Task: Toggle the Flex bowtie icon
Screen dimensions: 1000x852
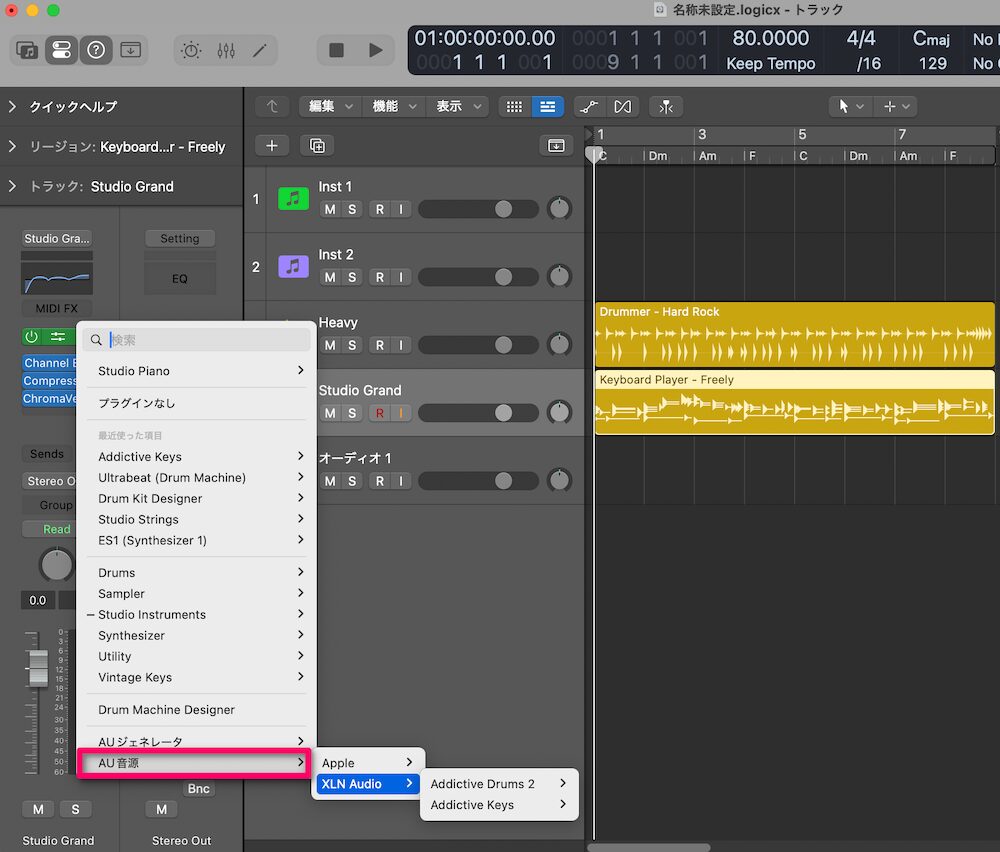Action: click(x=622, y=106)
